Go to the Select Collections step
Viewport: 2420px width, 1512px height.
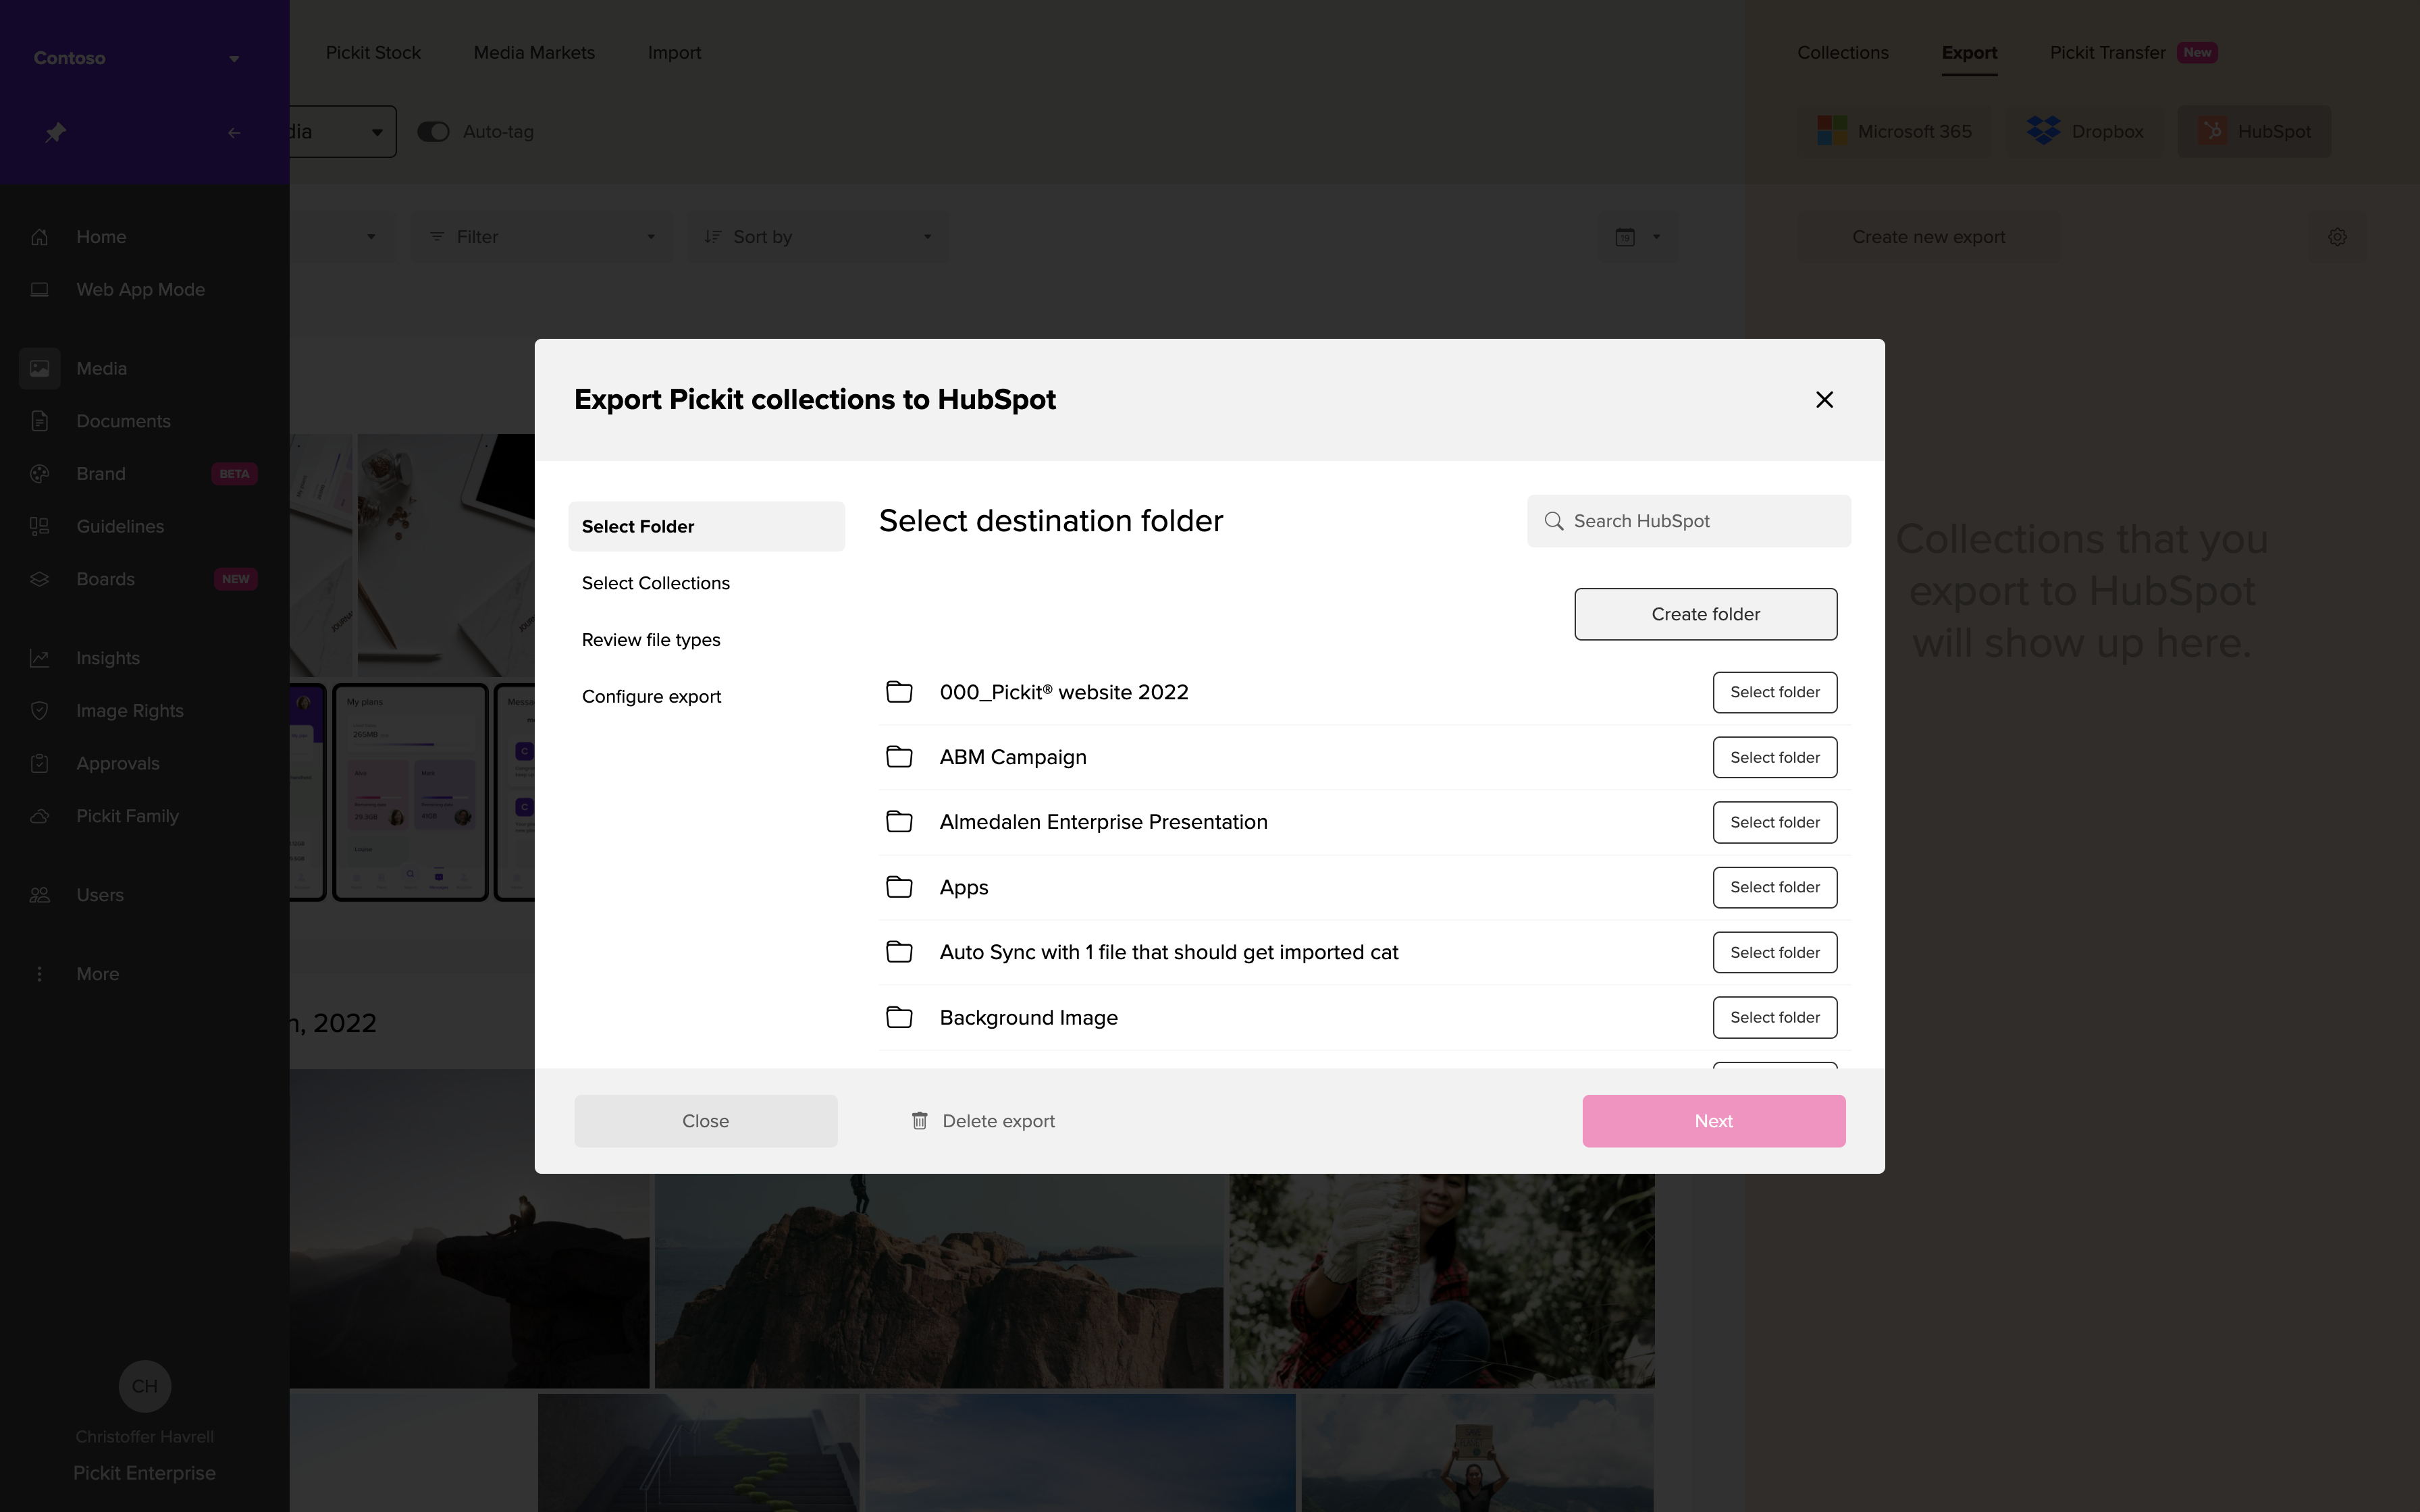656,583
